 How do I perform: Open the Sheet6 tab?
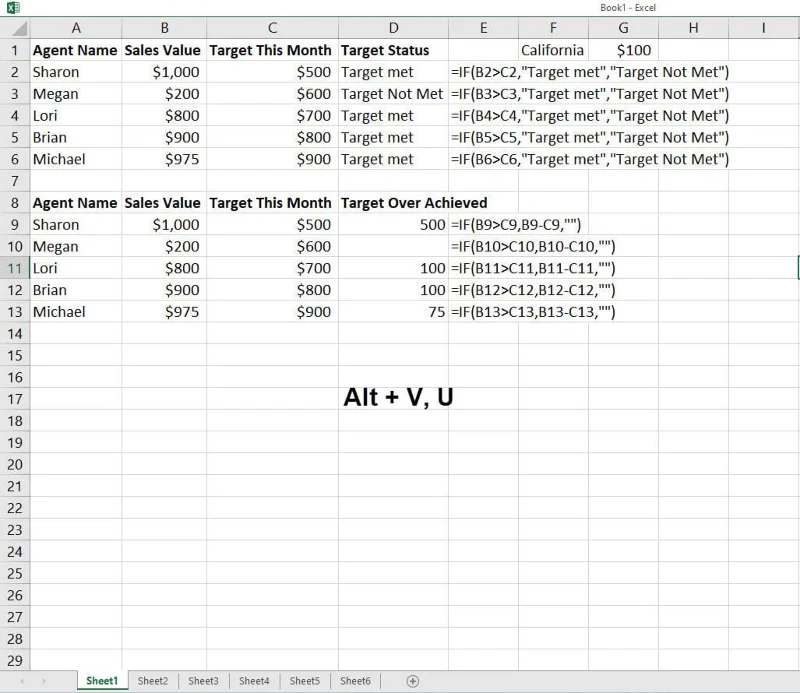click(x=356, y=680)
